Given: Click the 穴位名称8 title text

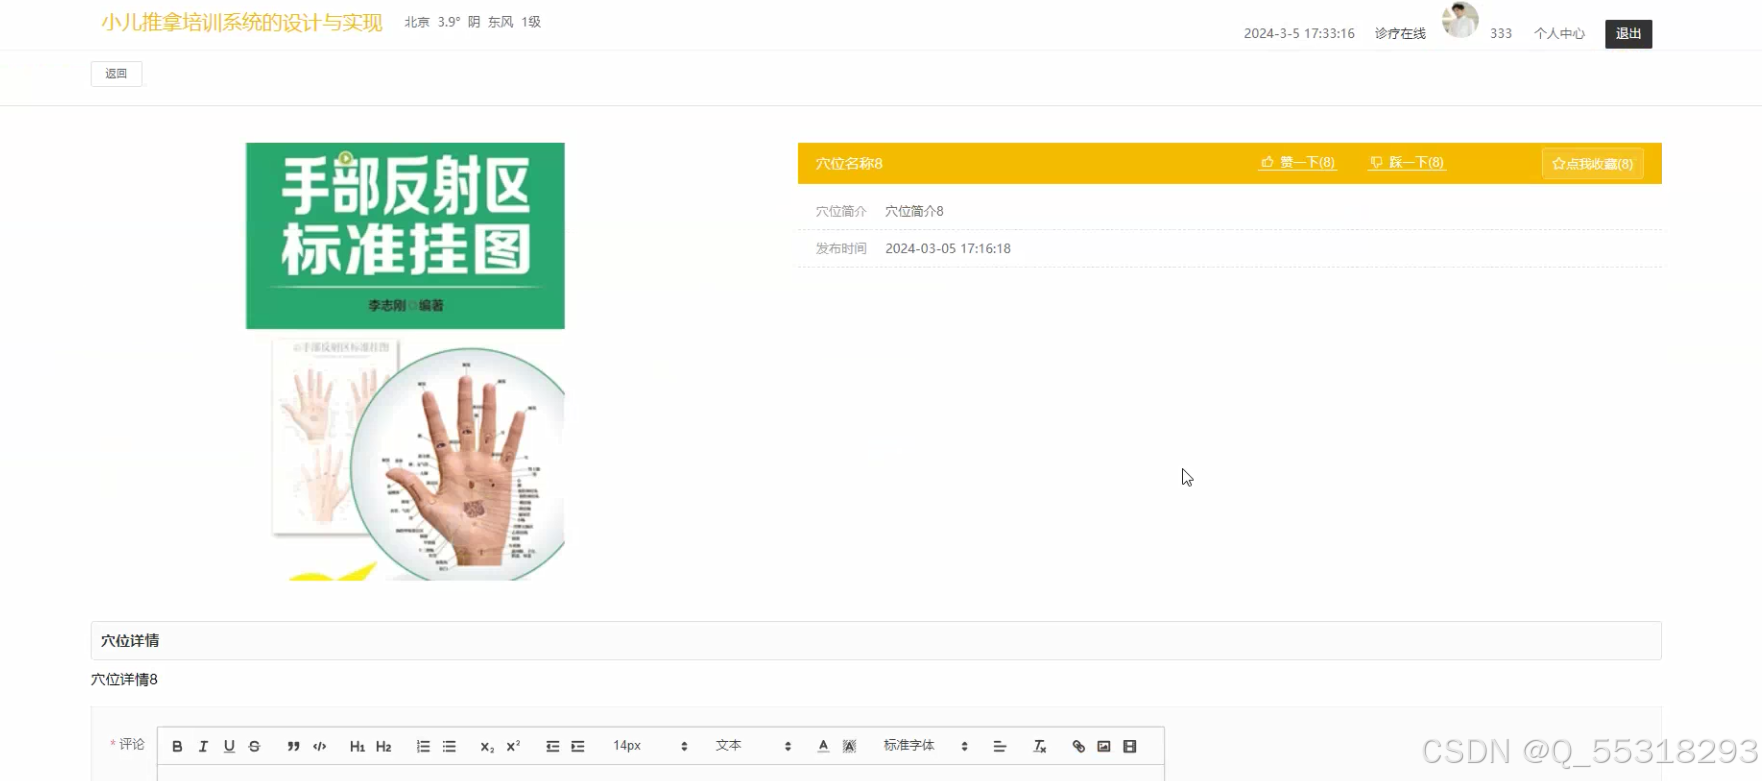Looking at the screenshot, I should [x=849, y=163].
